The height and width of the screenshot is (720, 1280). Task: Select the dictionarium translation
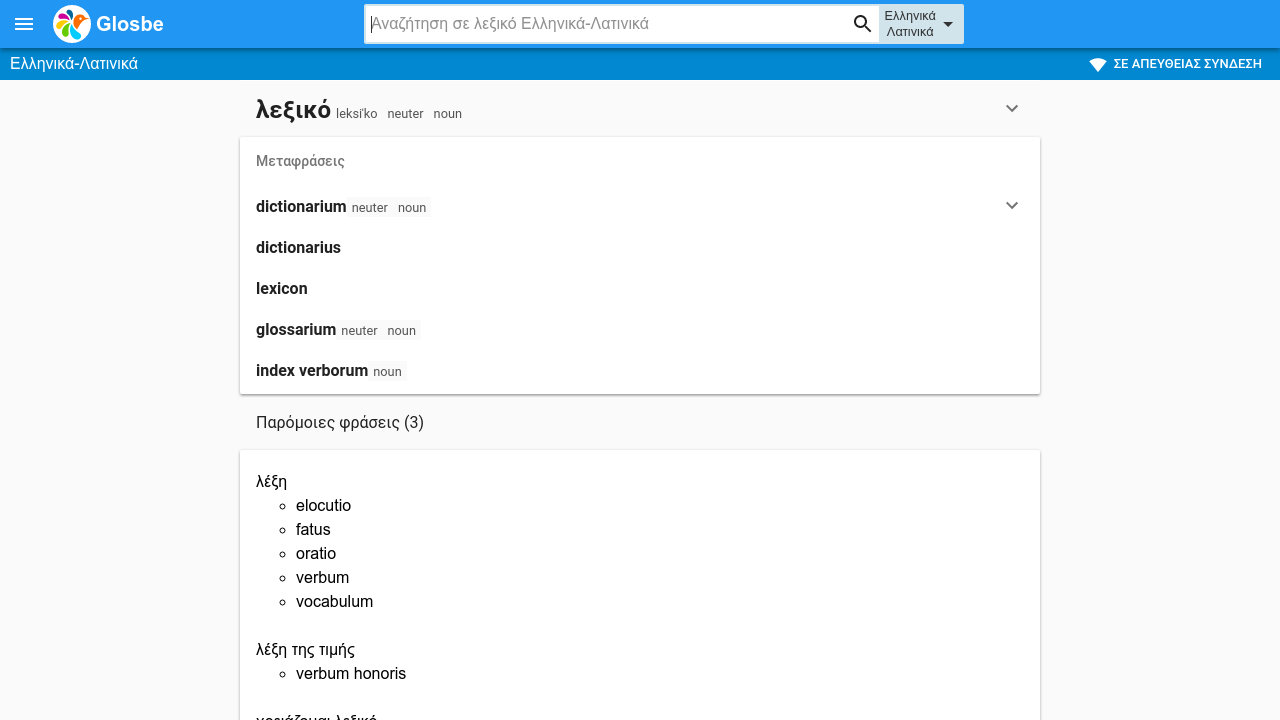coord(301,206)
